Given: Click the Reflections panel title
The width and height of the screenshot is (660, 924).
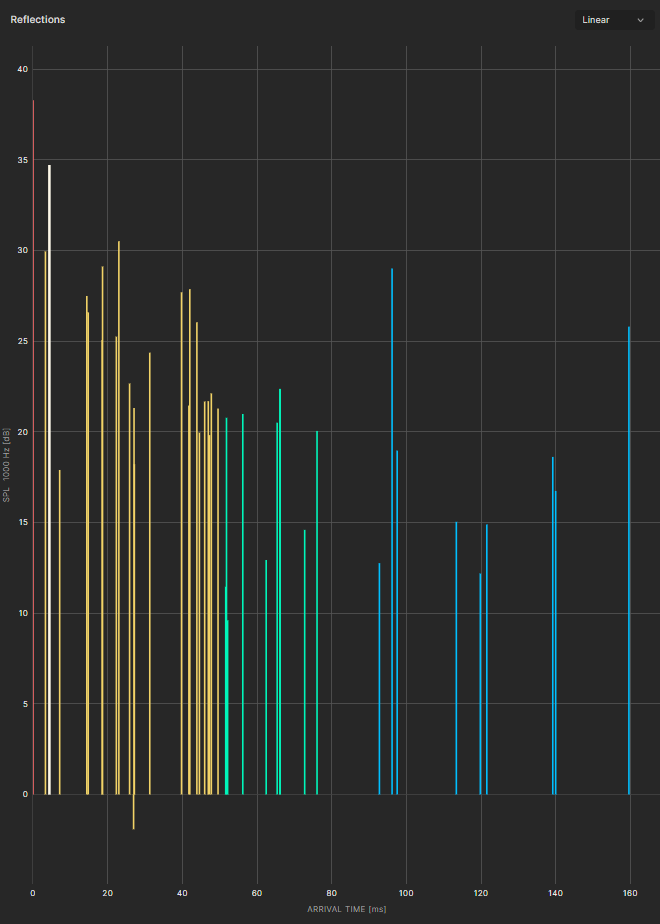Looking at the screenshot, I should (38, 20).
